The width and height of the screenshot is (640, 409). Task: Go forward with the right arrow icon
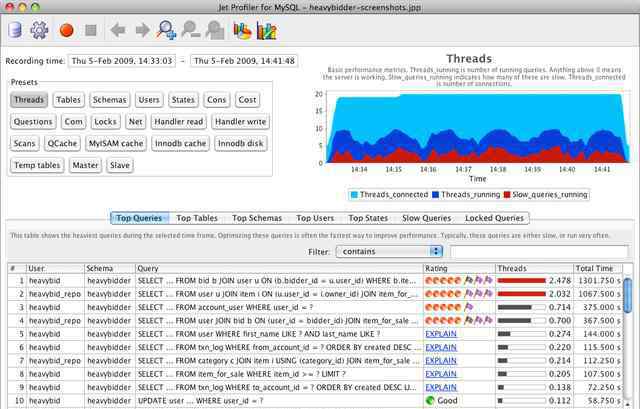pyautogui.click(x=142, y=31)
